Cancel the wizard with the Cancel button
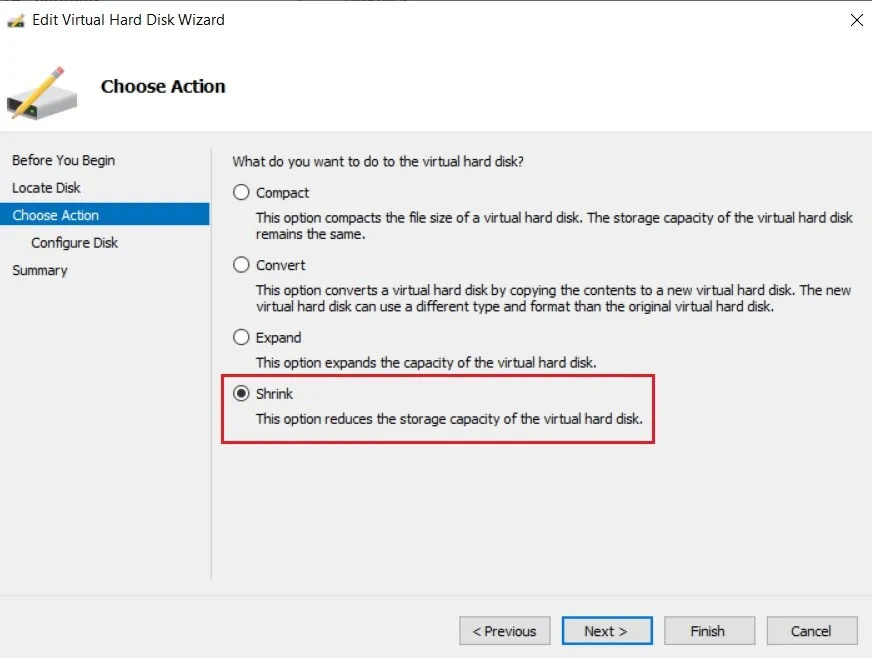This screenshot has height=658, width=872. coord(811,631)
